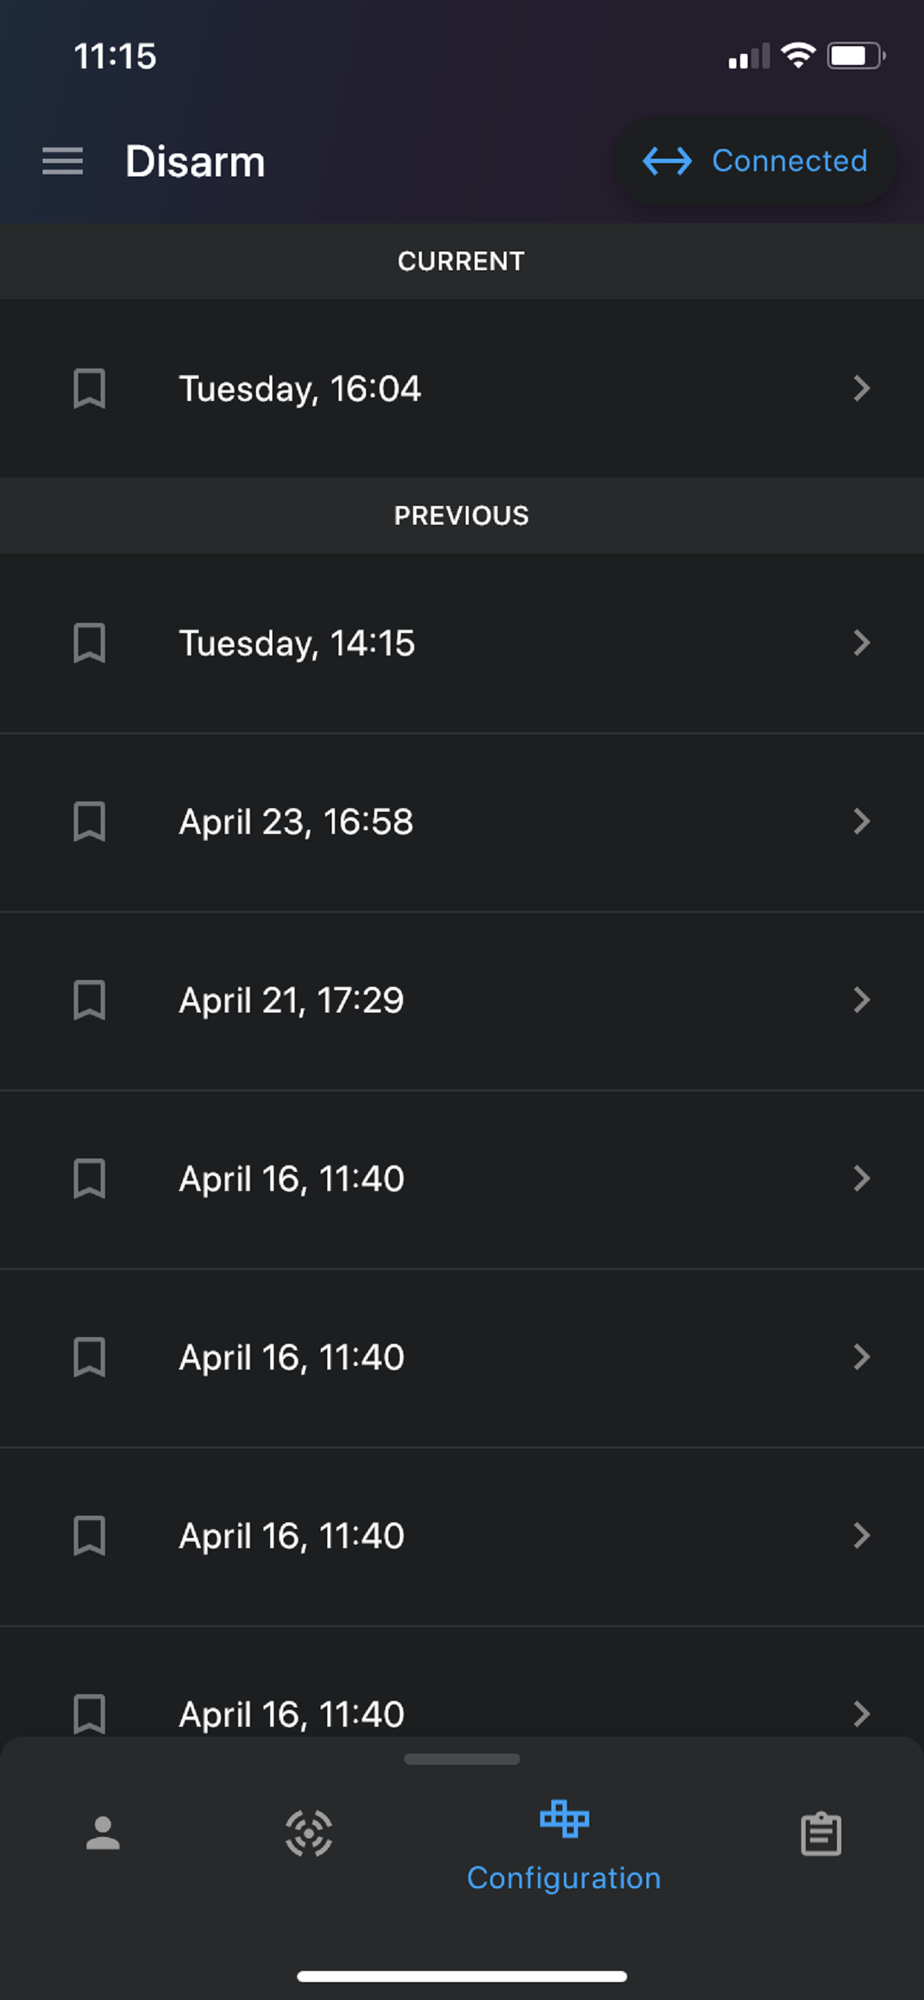Expand Tuesday, 16:04 with its chevron

pos(861,388)
